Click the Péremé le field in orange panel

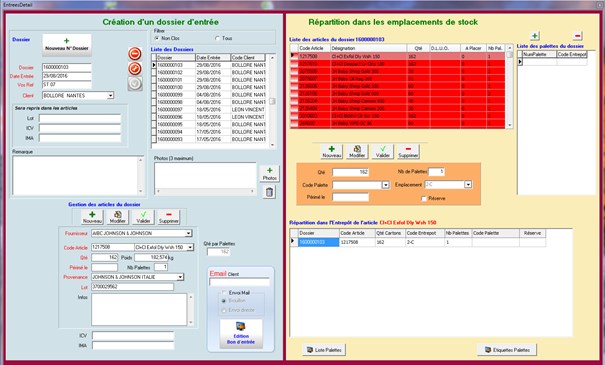[350, 197]
